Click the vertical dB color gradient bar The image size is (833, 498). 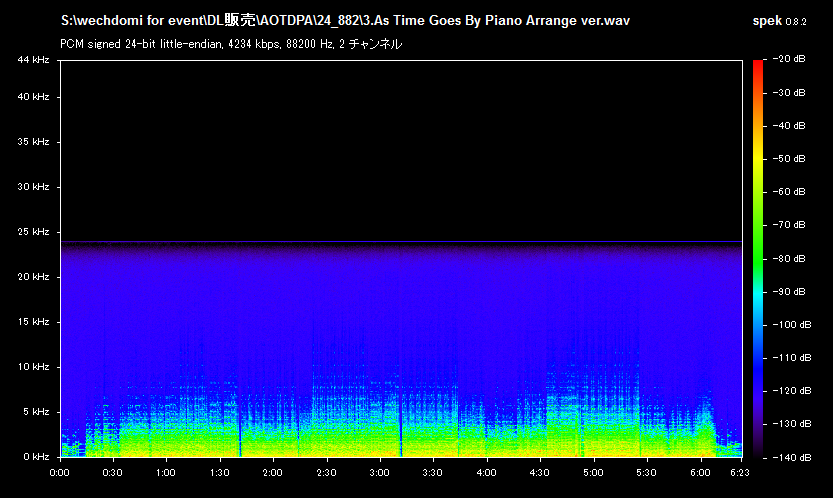(x=758, y=259)
